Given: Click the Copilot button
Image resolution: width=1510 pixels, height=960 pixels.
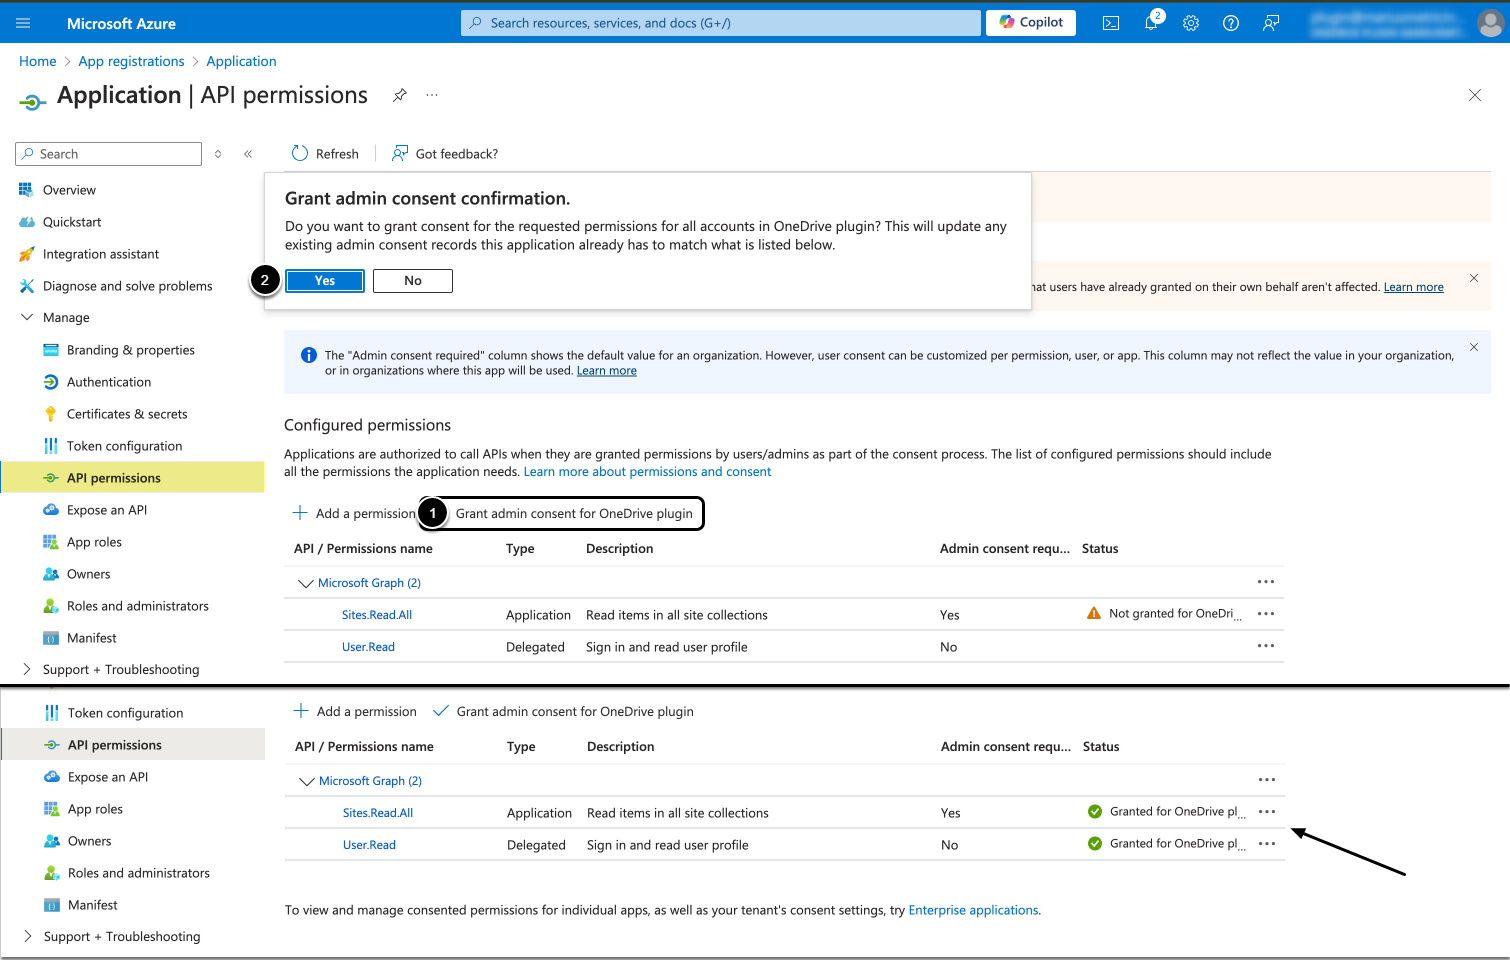Looking at the screenshot, I should (1031, 22).
